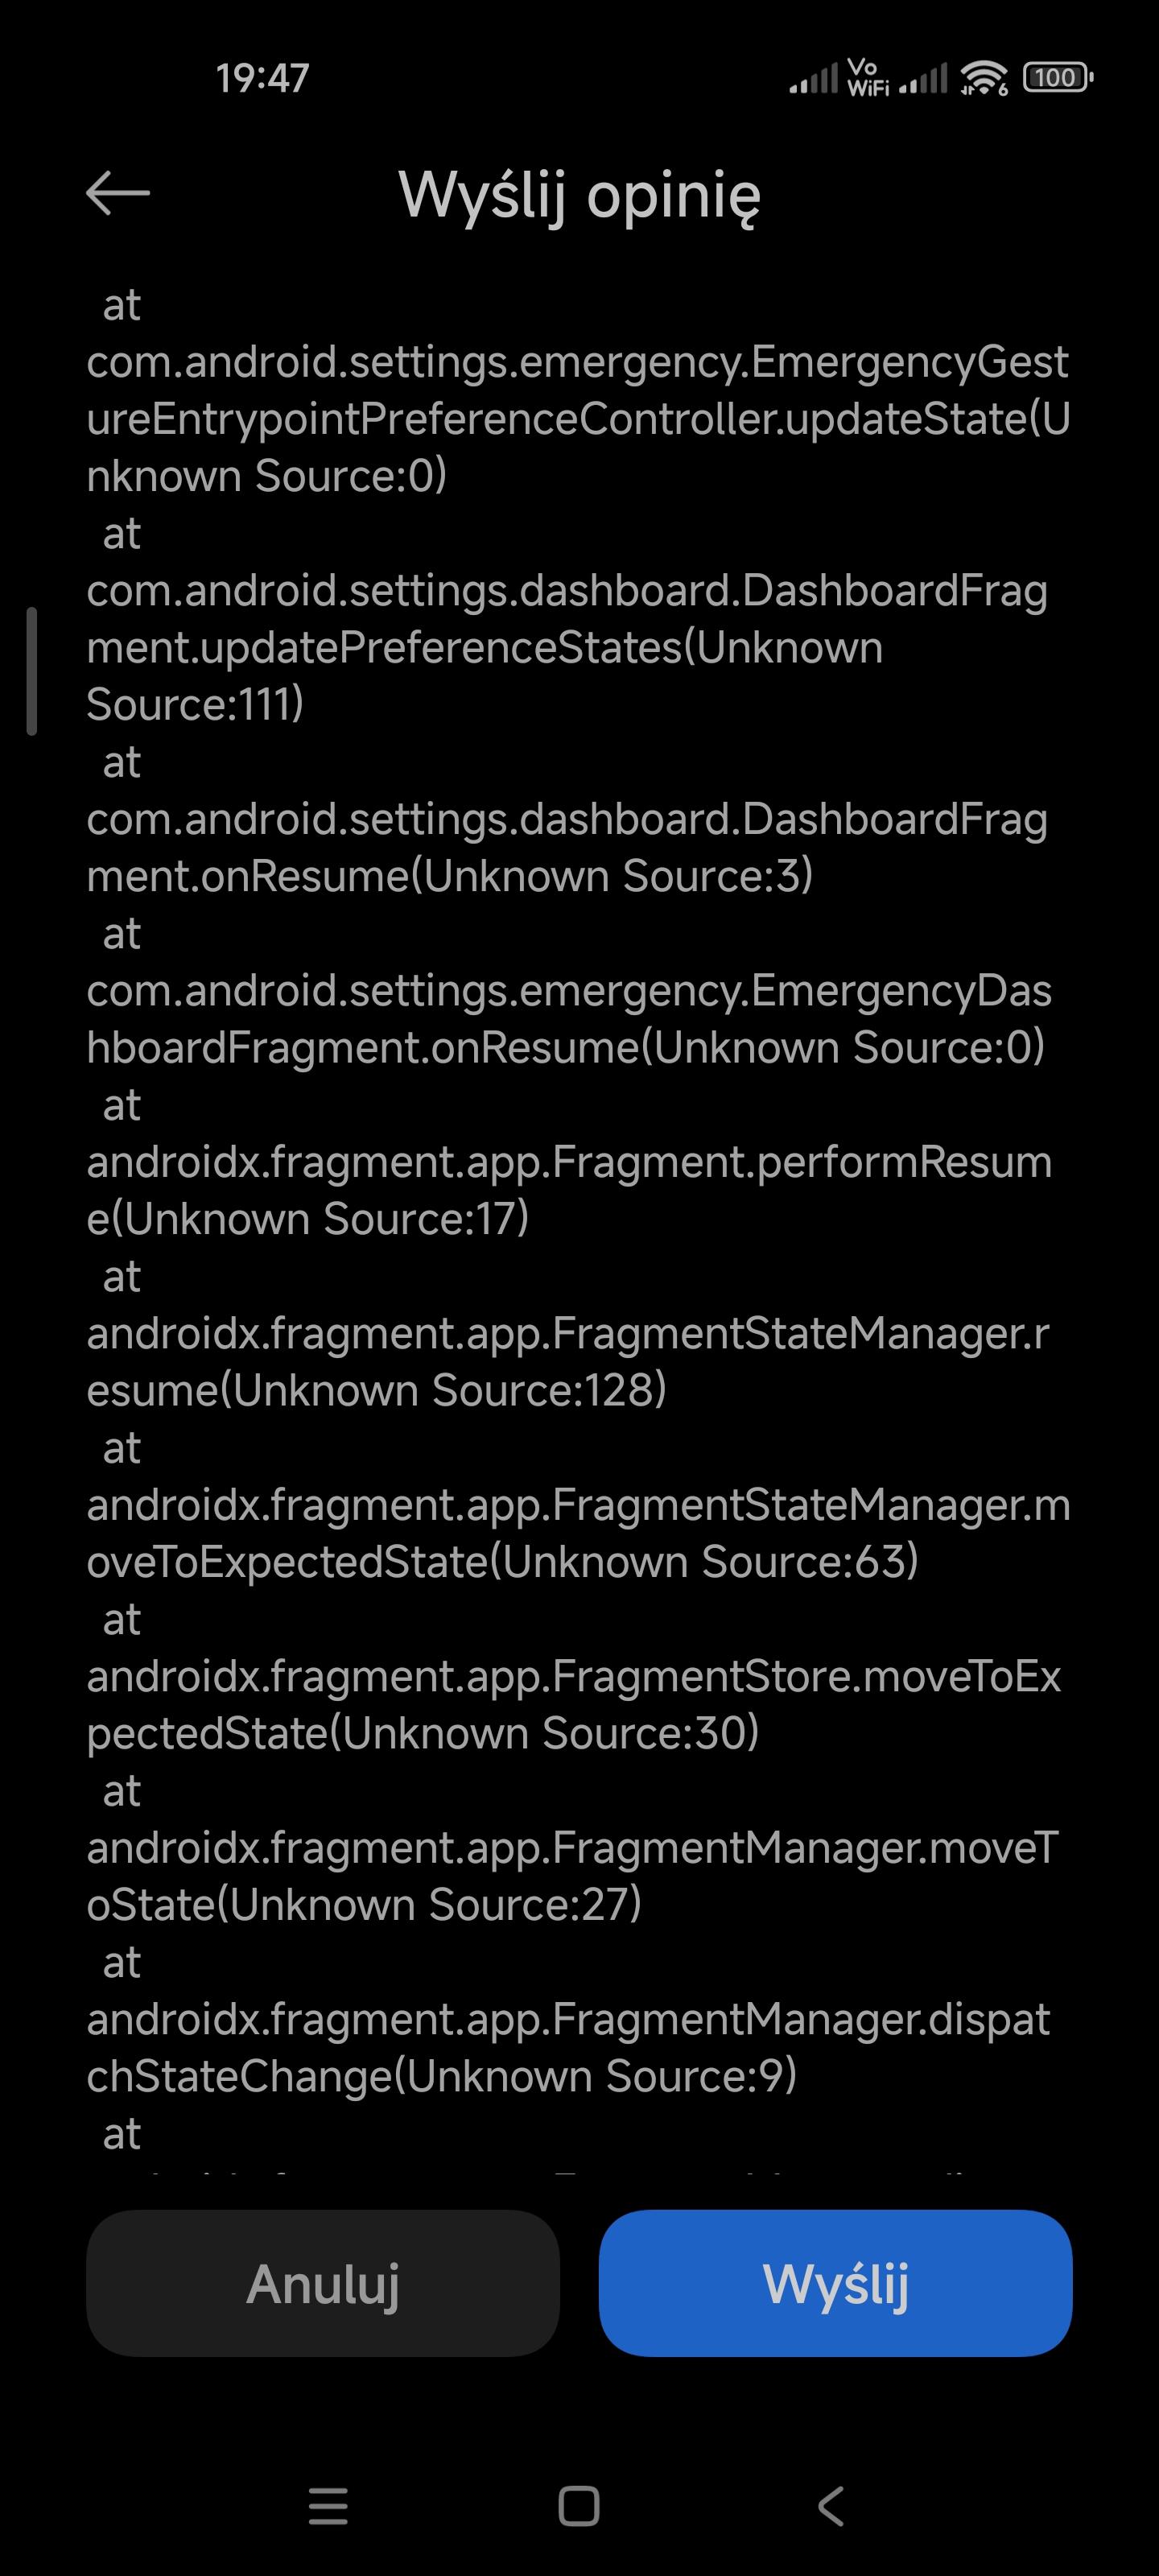Tap the "Wyślij opinię" page title
This screenshot has width=1159, height=2576.
579,194
